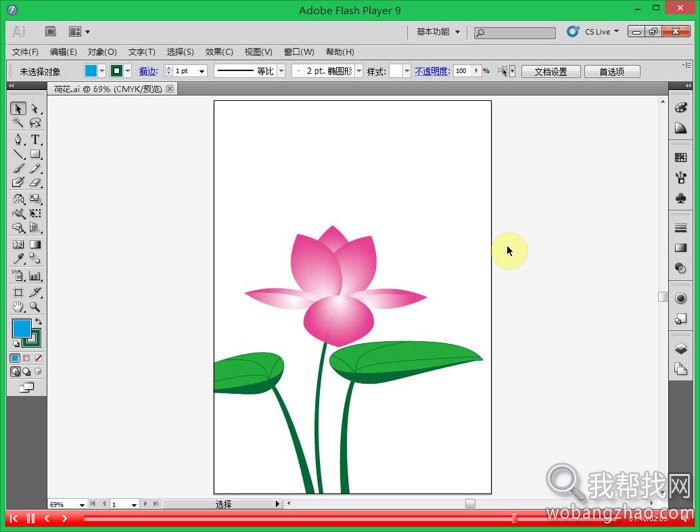Open the Gradient panel in right dock
The width and height of the screenshot is (700, 532).
[x=680, y=248]
